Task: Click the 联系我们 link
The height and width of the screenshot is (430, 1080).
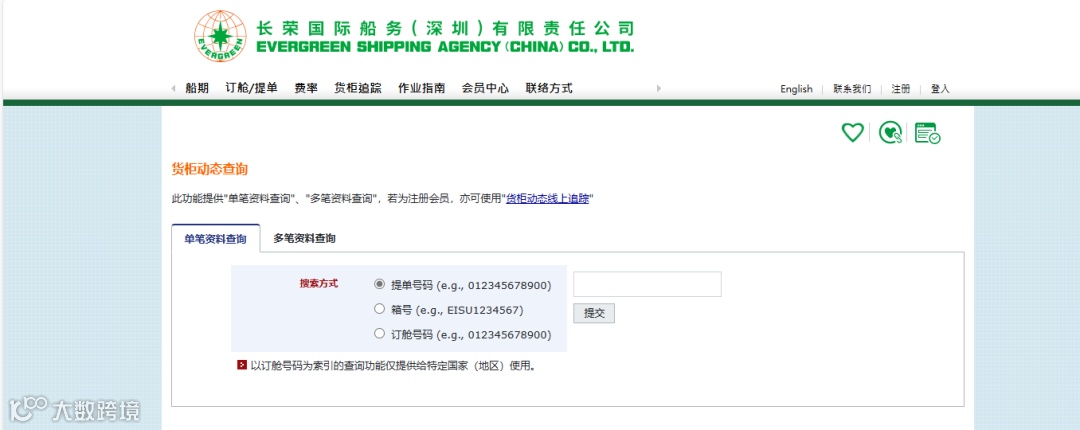Action: pyautogui.click(x=852, y=89)
